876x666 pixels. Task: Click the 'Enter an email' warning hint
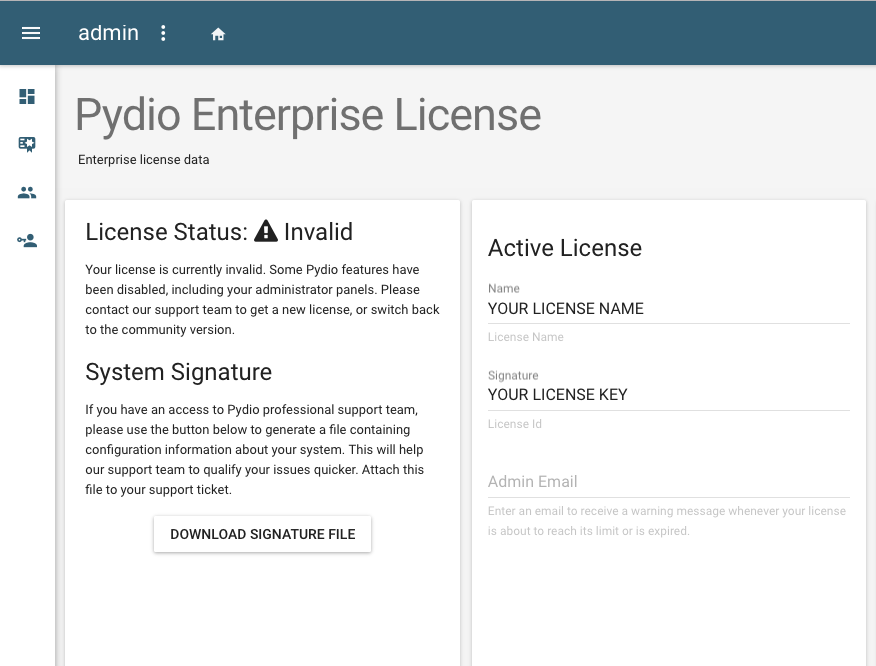[x=667, y=521]
